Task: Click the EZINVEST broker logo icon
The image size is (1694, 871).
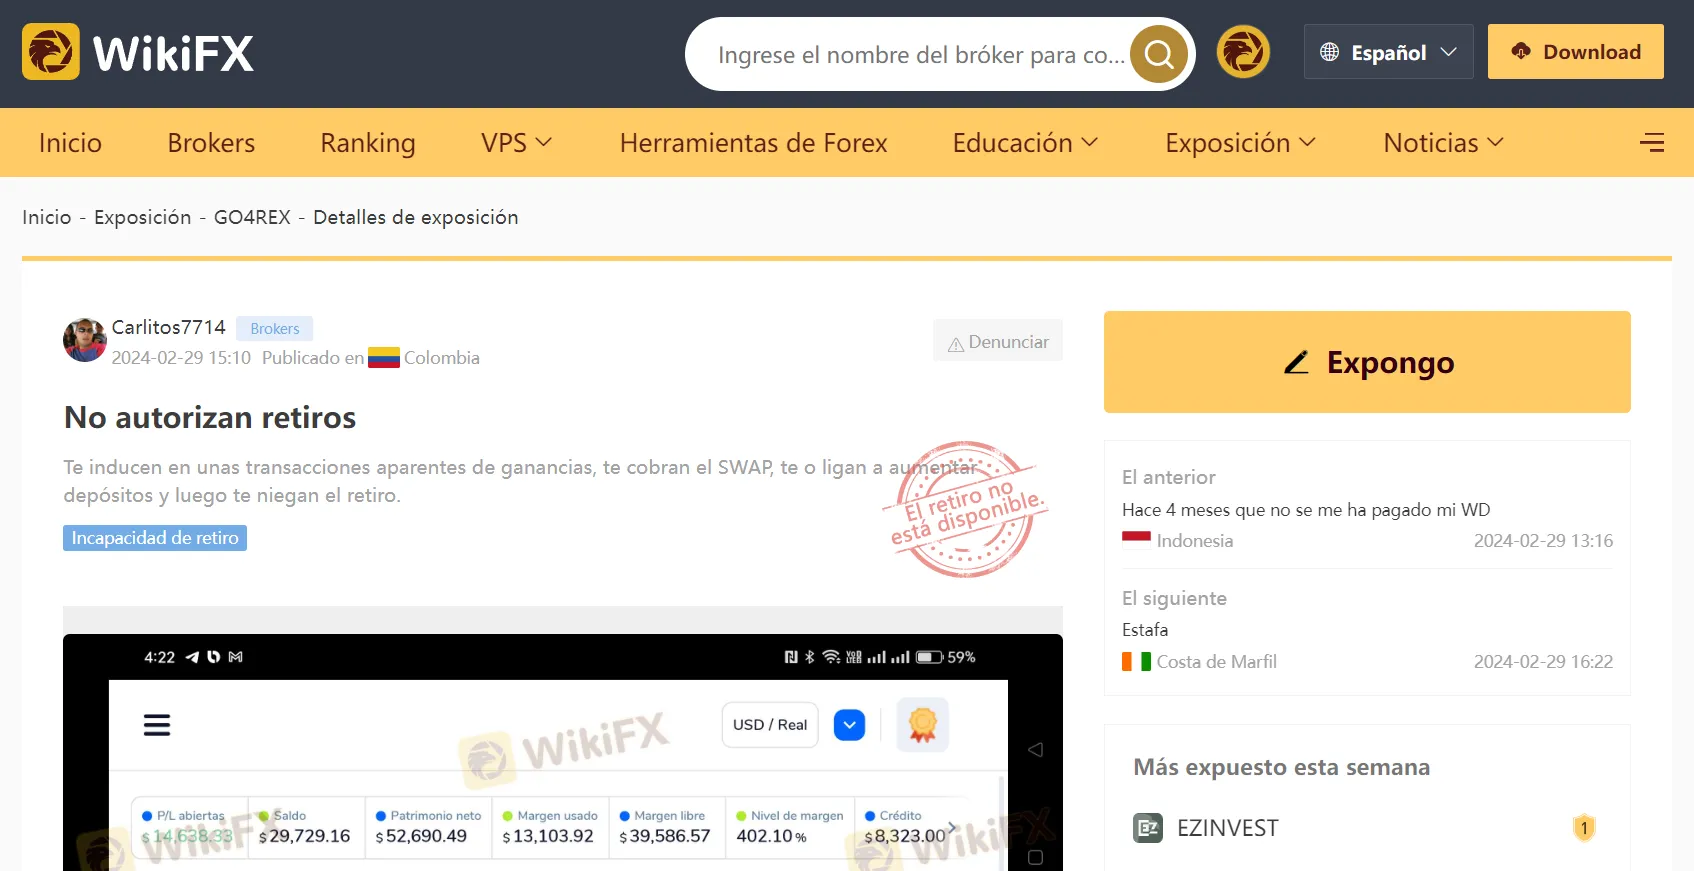Action: click(x=1148, y=828)
